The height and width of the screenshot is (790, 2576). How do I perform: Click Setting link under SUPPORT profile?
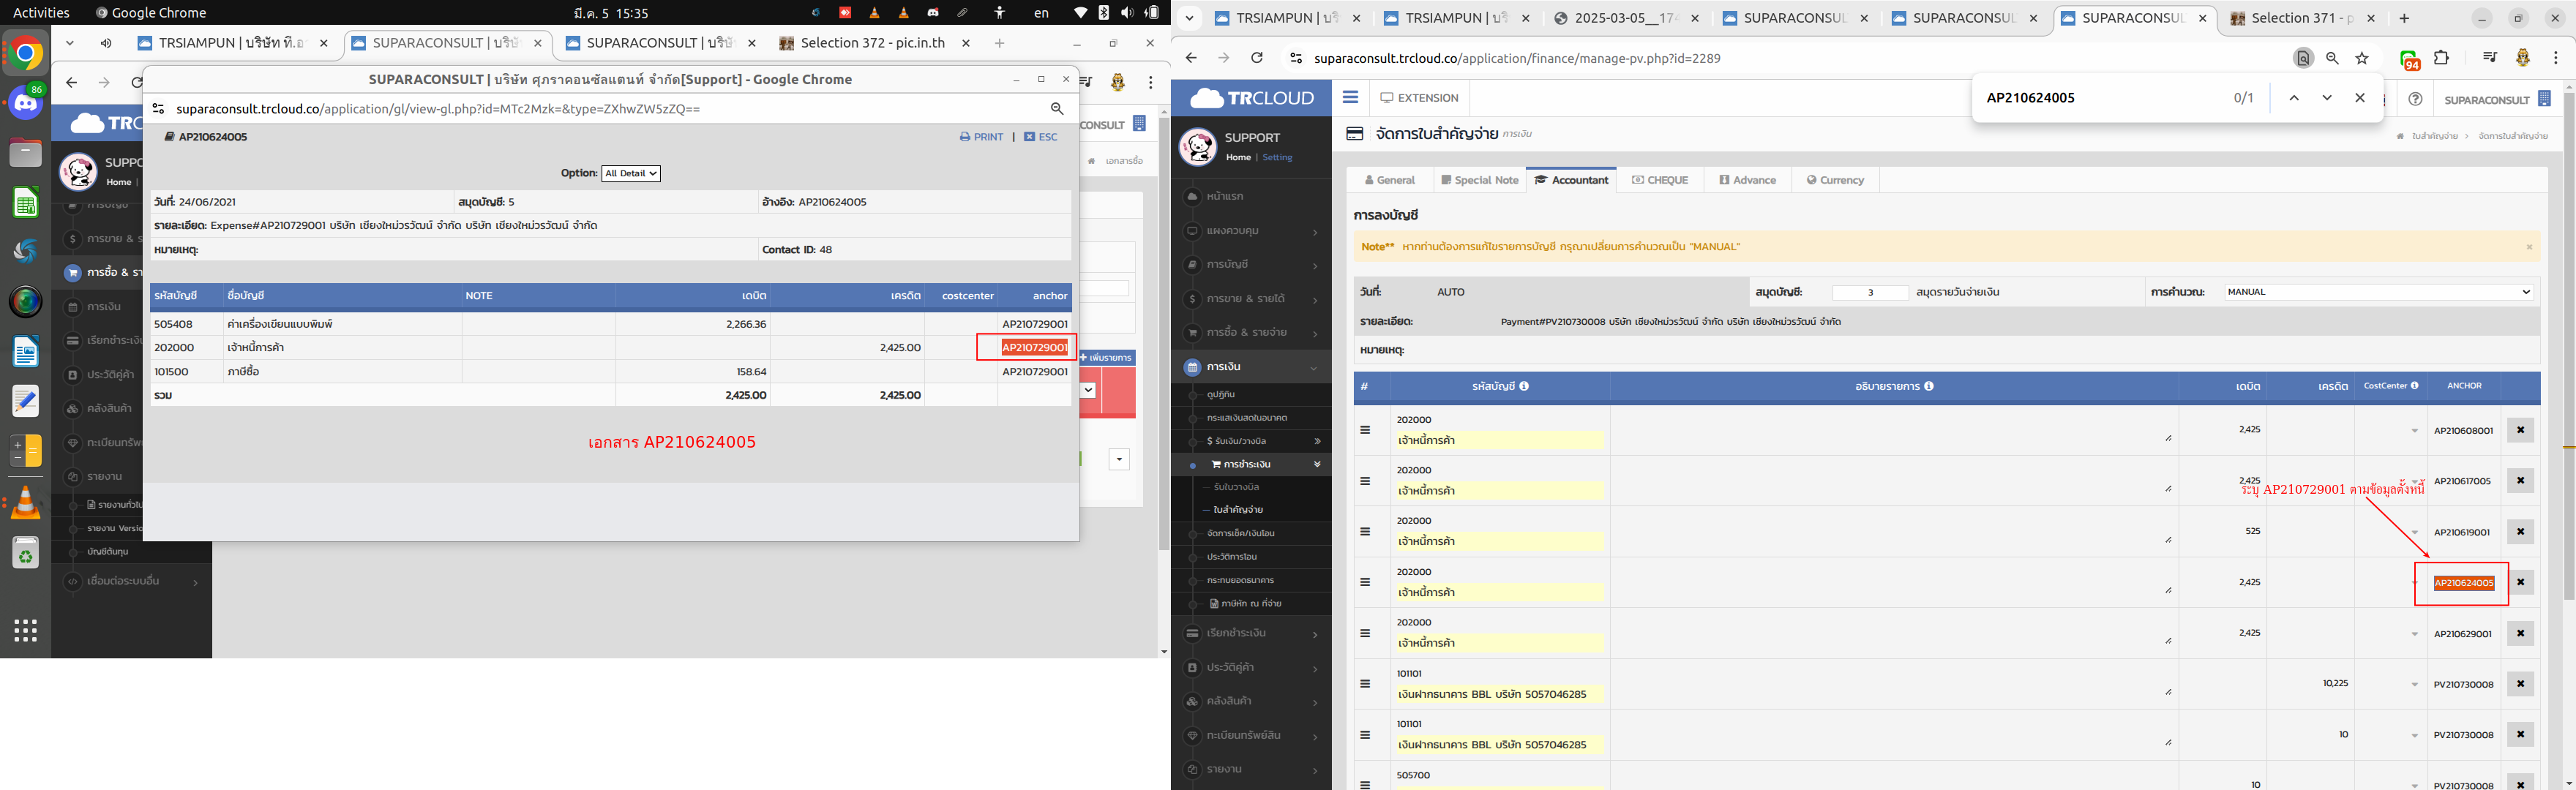1277,158
